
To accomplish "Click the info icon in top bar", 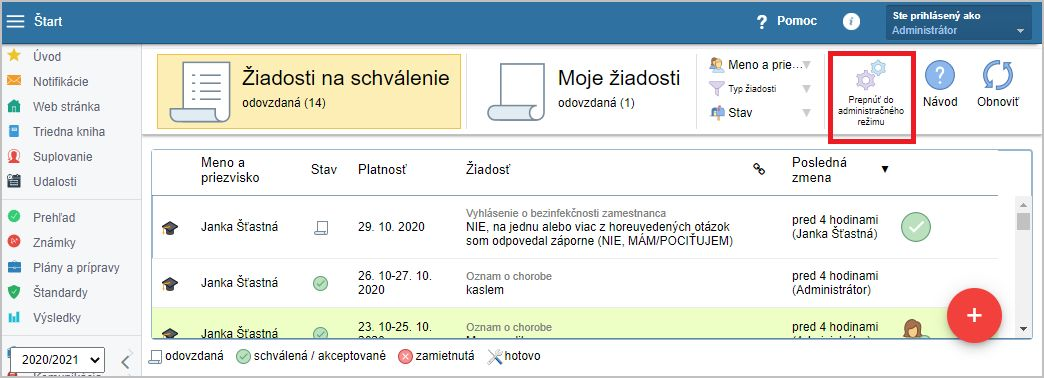I will coord(851,21).
